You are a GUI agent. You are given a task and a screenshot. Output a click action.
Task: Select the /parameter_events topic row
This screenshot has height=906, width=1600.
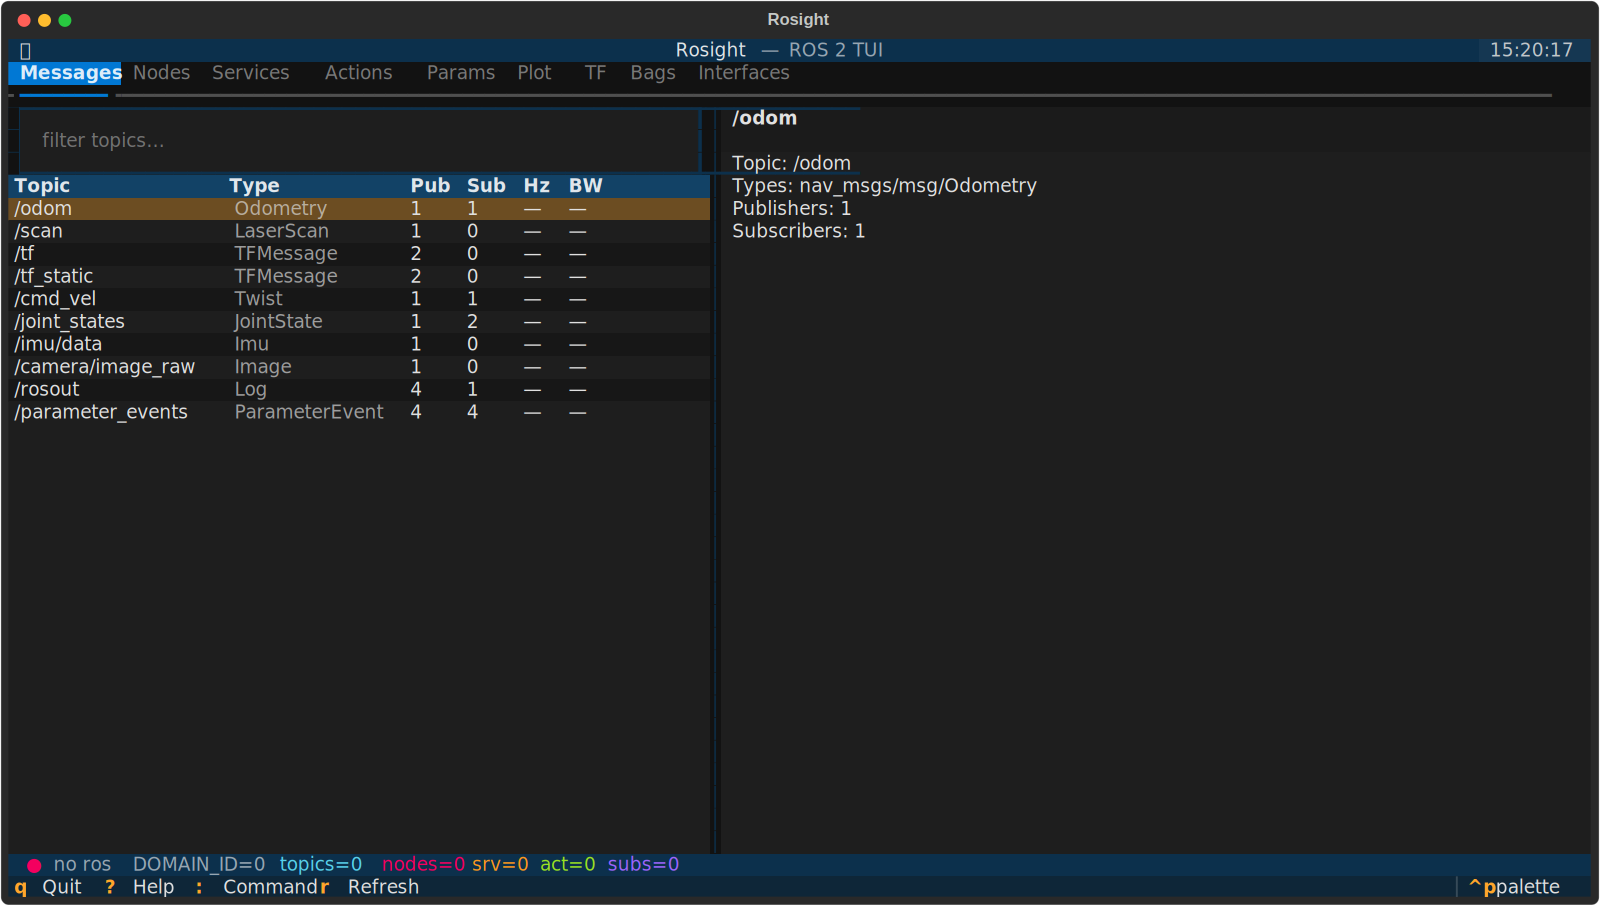tap(359, 412)
